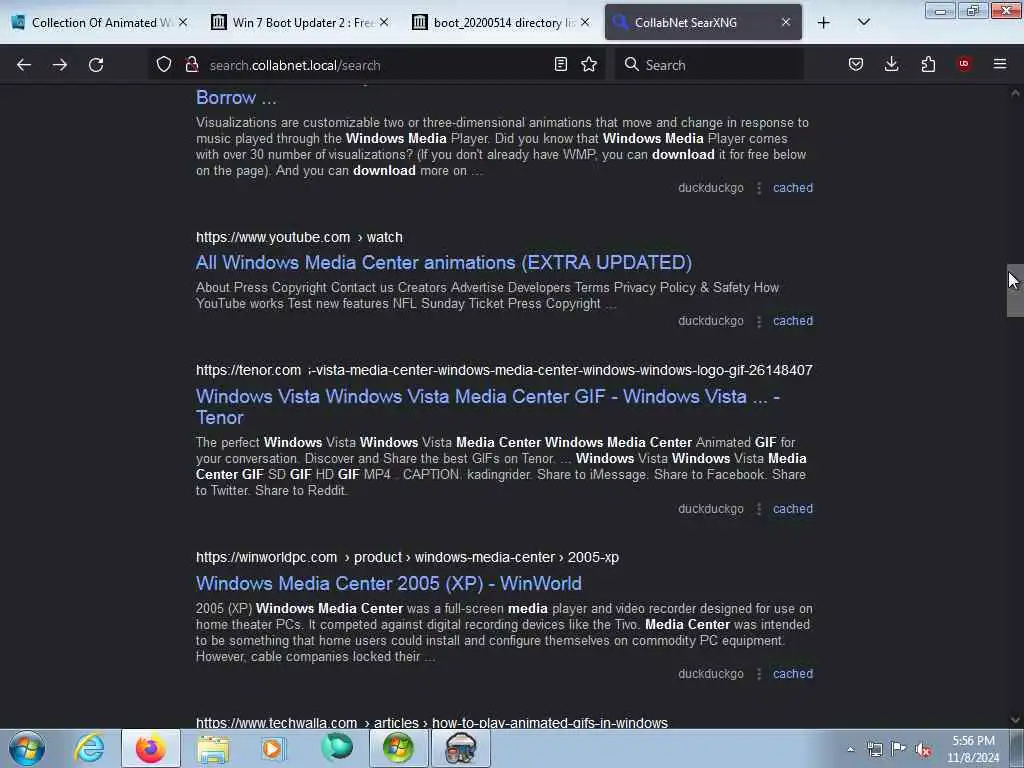Toggle reader view icon in address bar
Image resolution: width=1024 pixels, height=768 pixels.
click(x=560, y=64)
